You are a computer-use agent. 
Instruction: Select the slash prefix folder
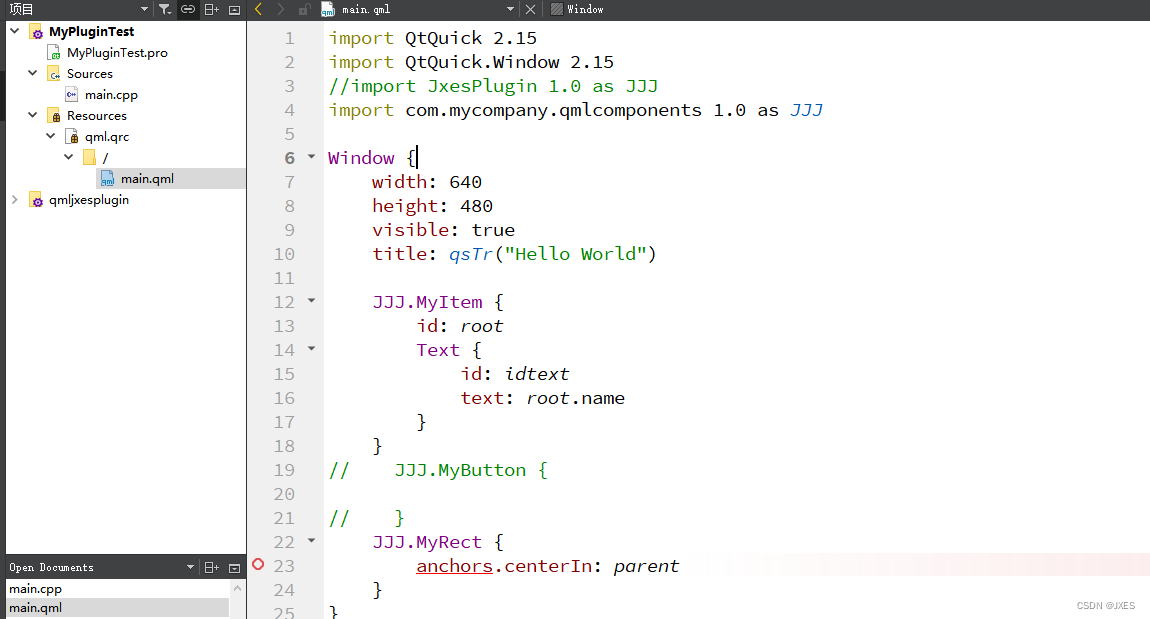pos(106,158)
